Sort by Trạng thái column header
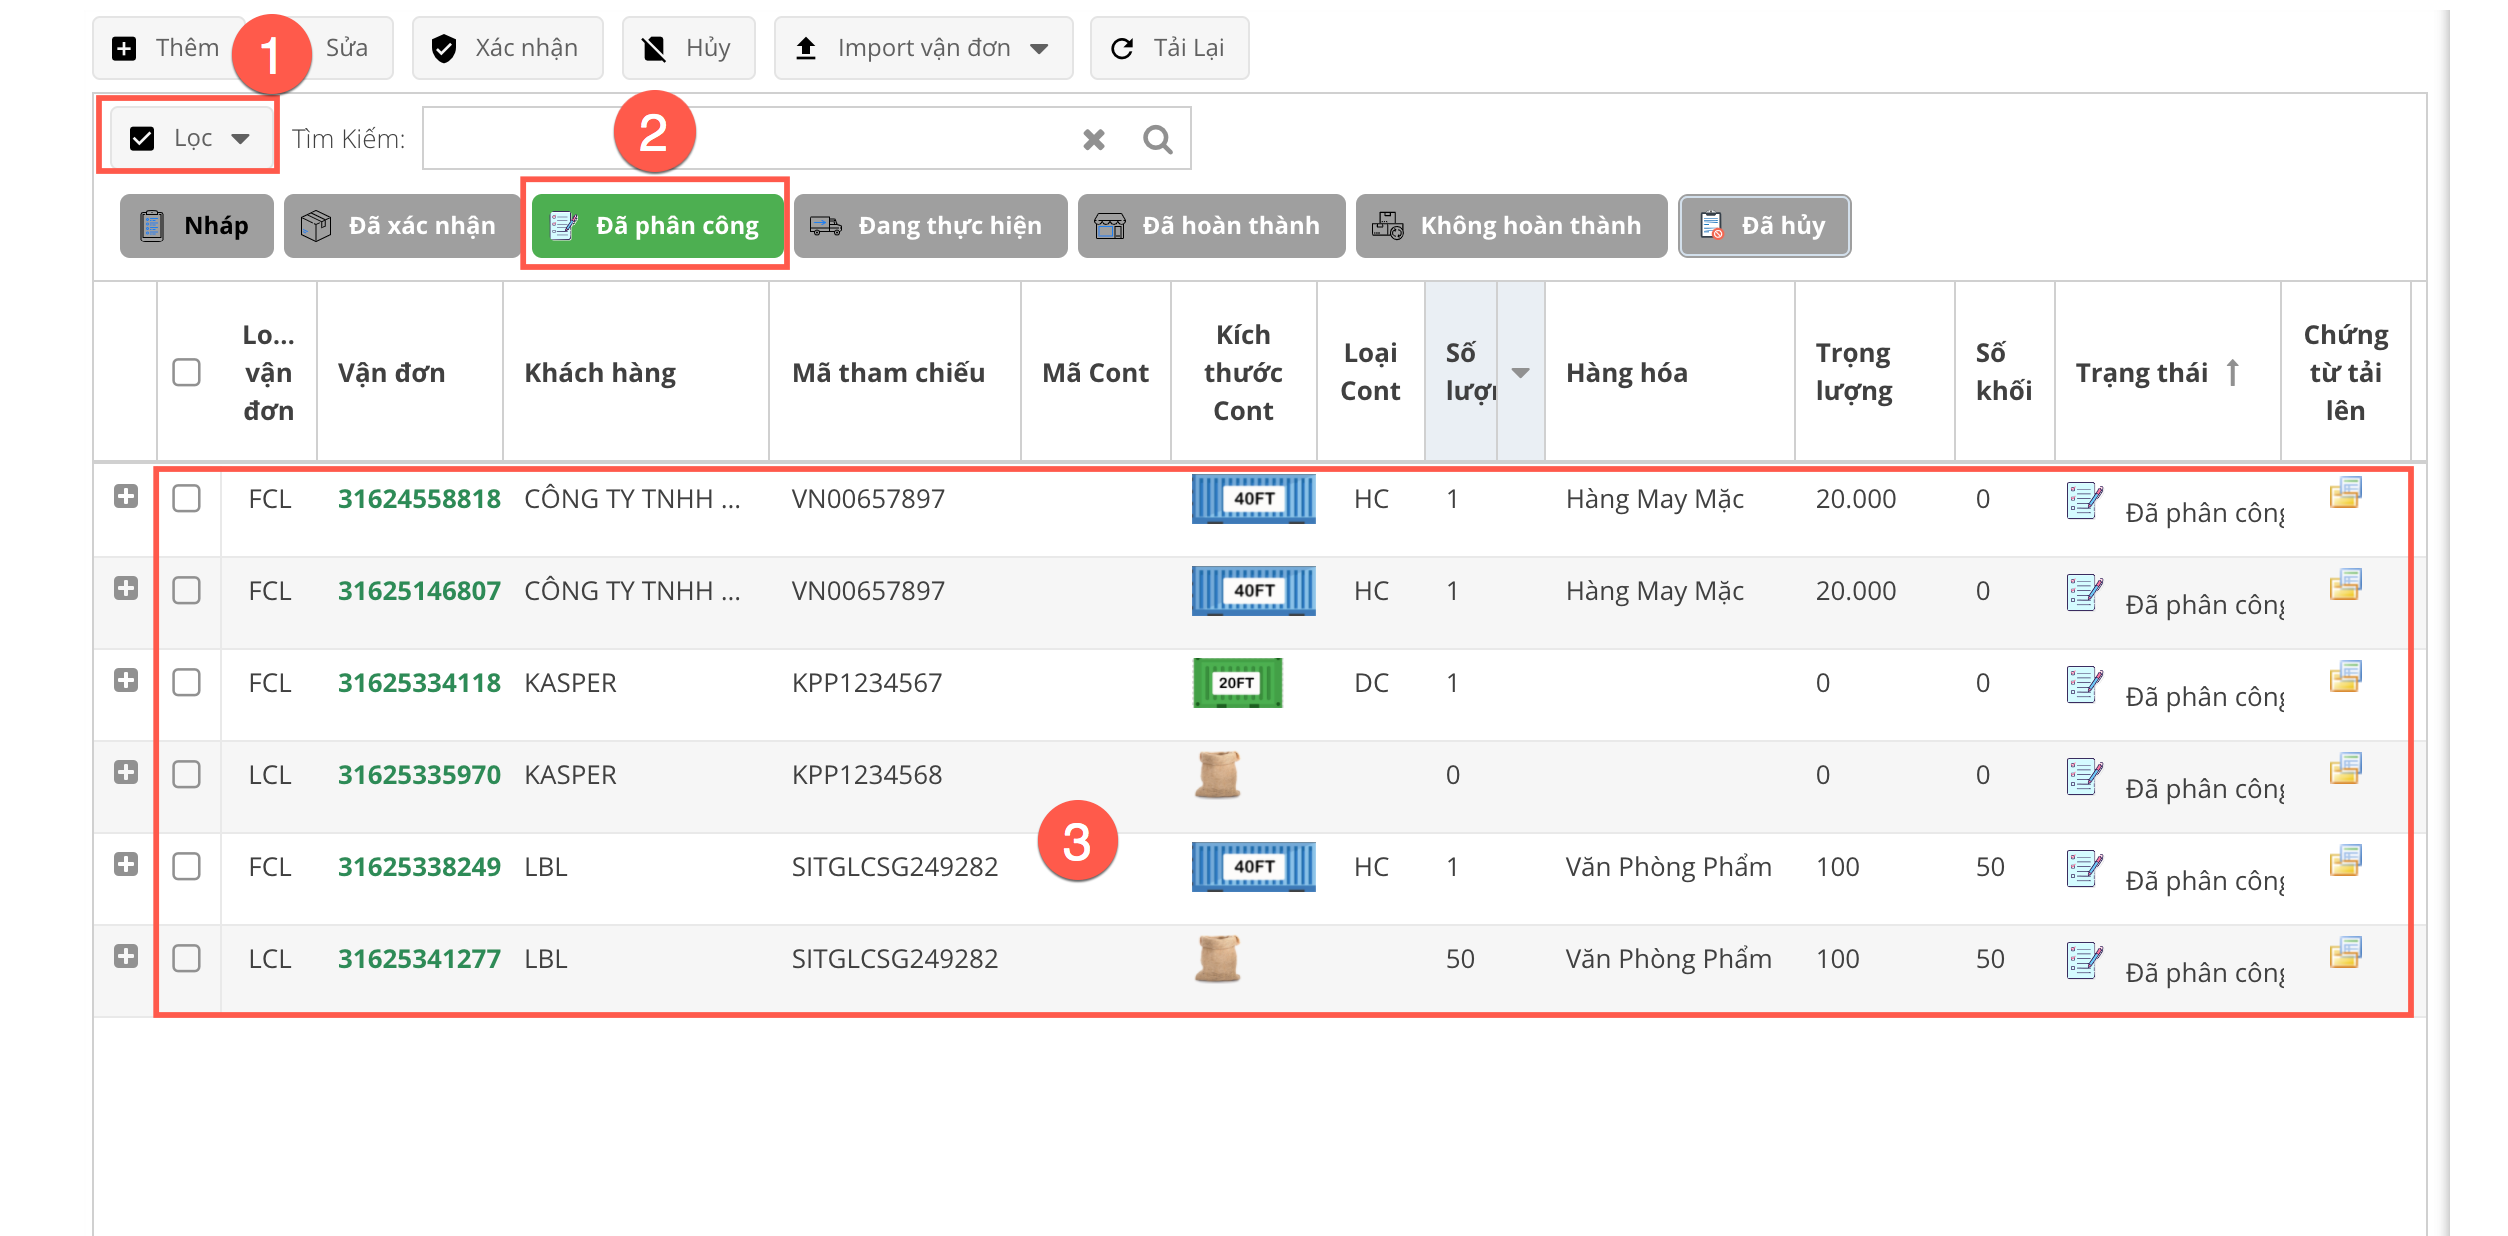Viewport: 2508px width, 1236px height. click(2142, 372)
